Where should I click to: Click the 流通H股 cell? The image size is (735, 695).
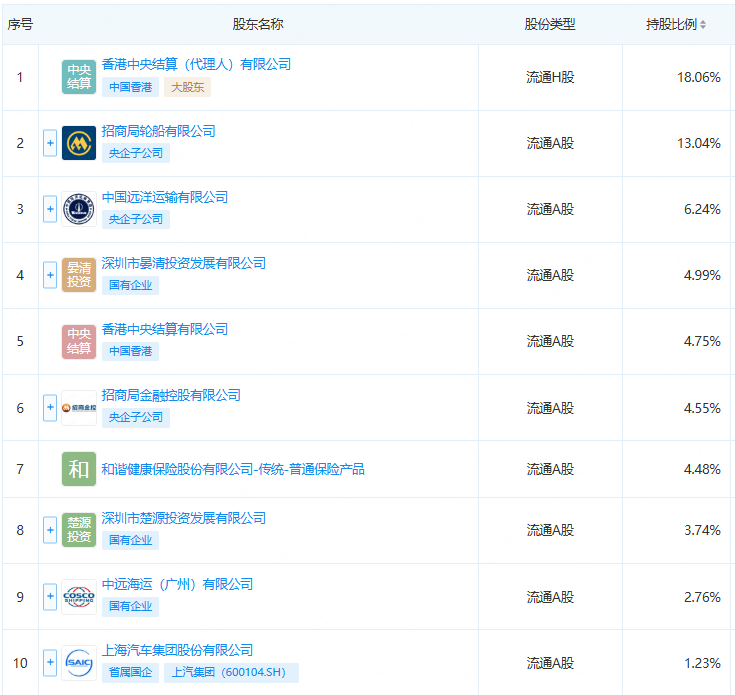550,77
